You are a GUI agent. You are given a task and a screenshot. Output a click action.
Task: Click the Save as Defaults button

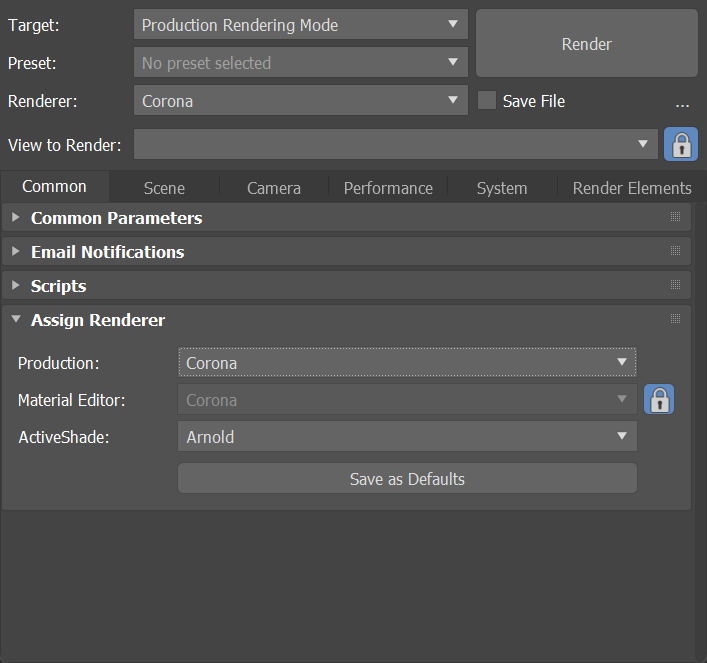coord(407,479)
